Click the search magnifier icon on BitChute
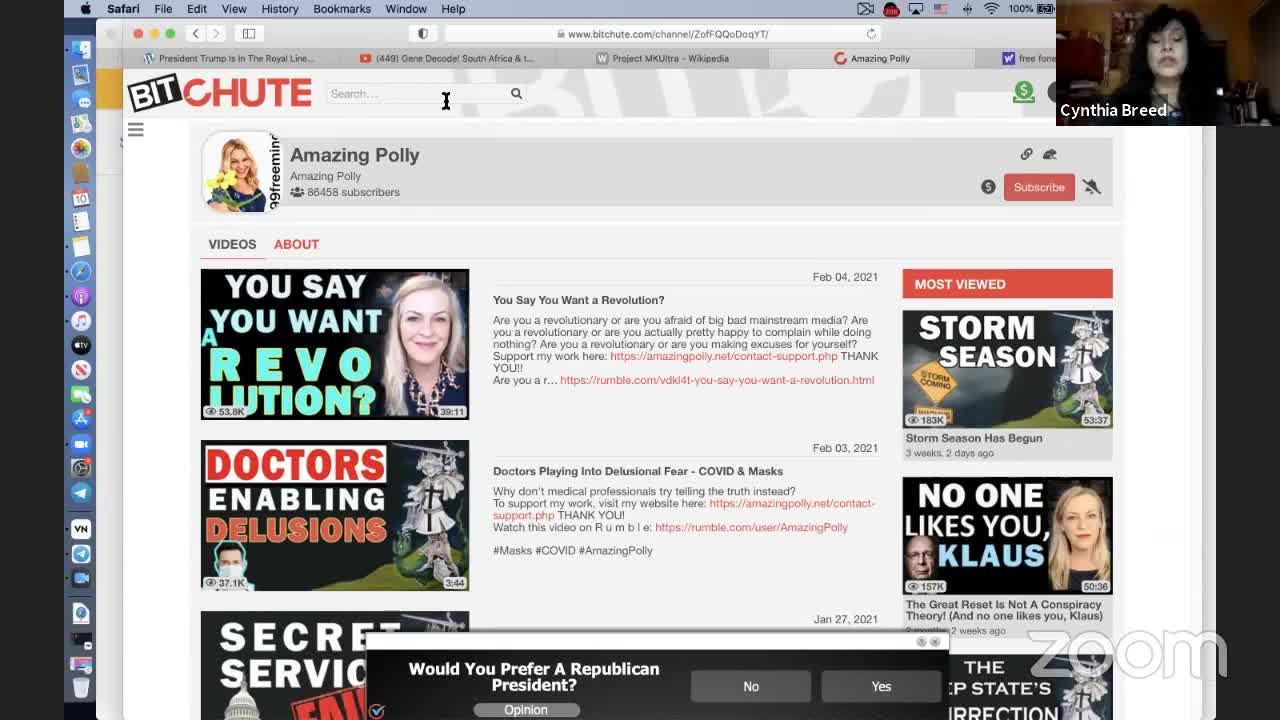The width and height of the screenshot is (1280, 720). coord(516,94)
